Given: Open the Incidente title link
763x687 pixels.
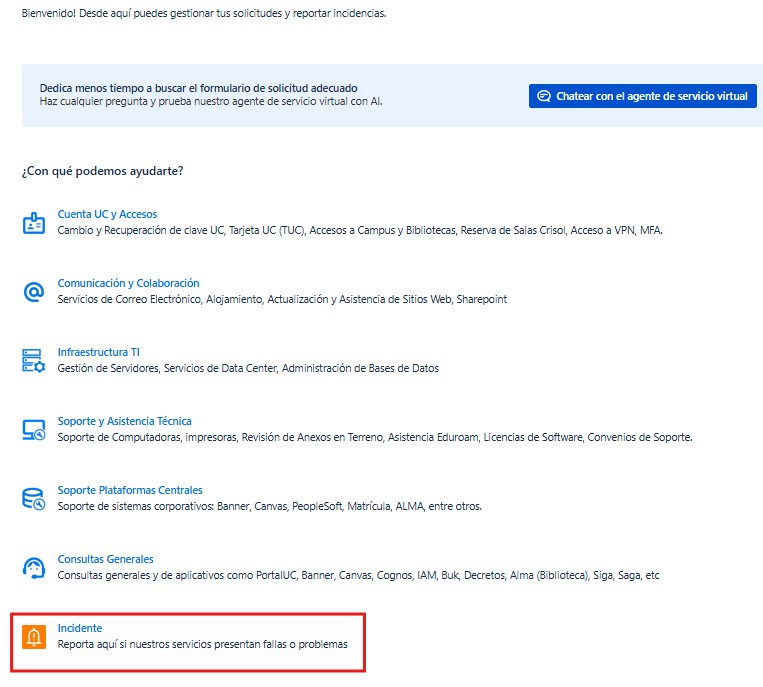Looking at the screenshot, I should click(80, 628).
